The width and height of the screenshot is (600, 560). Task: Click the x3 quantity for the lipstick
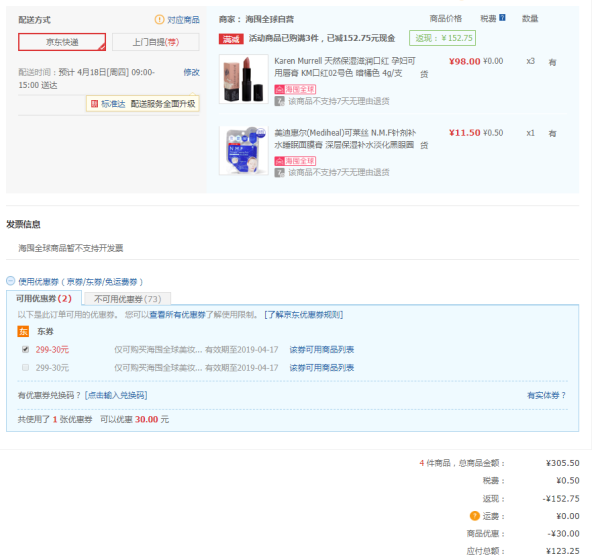point(530,61)
